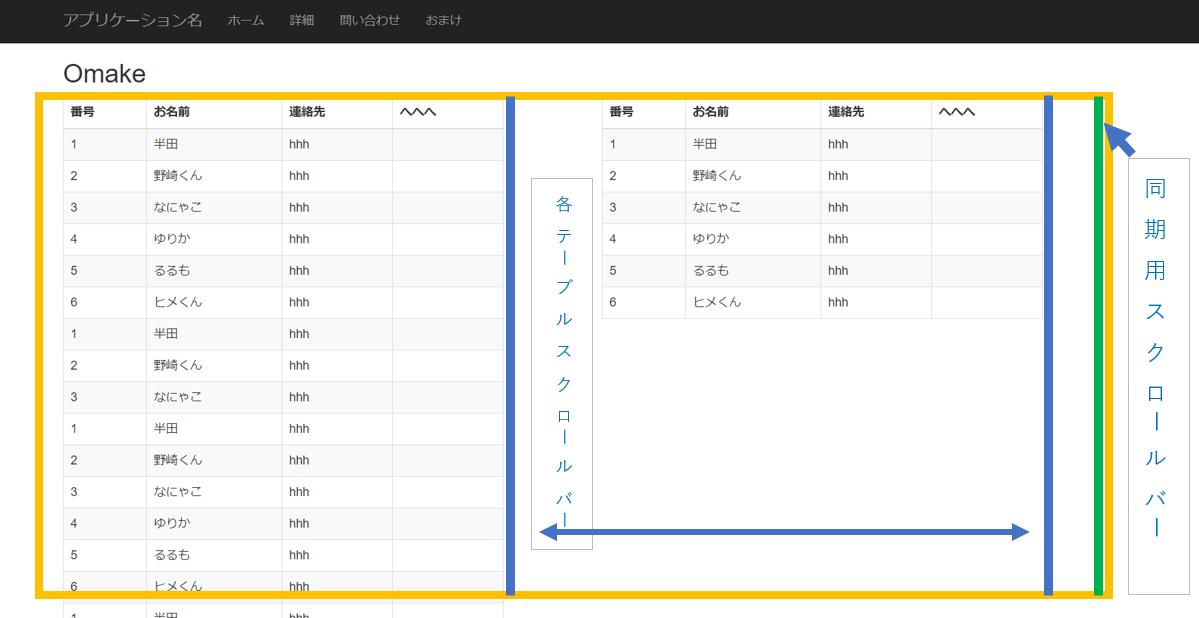Image resolution: width=1199 pixels, height=618 pixels.
Task: Click the blue arrow pointing at green bar
Action: [1121, 140]
